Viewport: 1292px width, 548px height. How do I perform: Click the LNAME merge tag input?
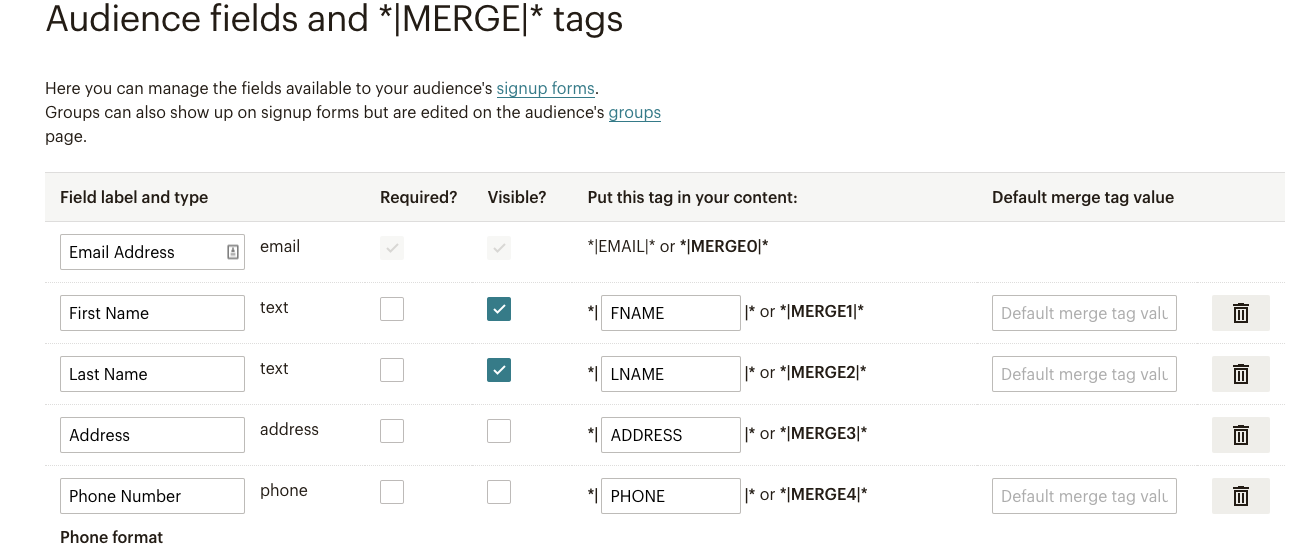coord(670,374)
